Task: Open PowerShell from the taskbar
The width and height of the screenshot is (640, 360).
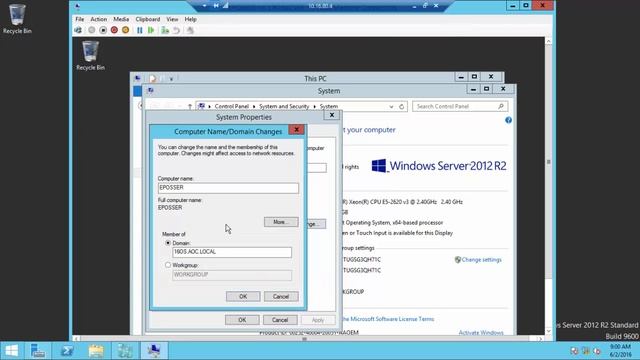Action: (67, 351)
